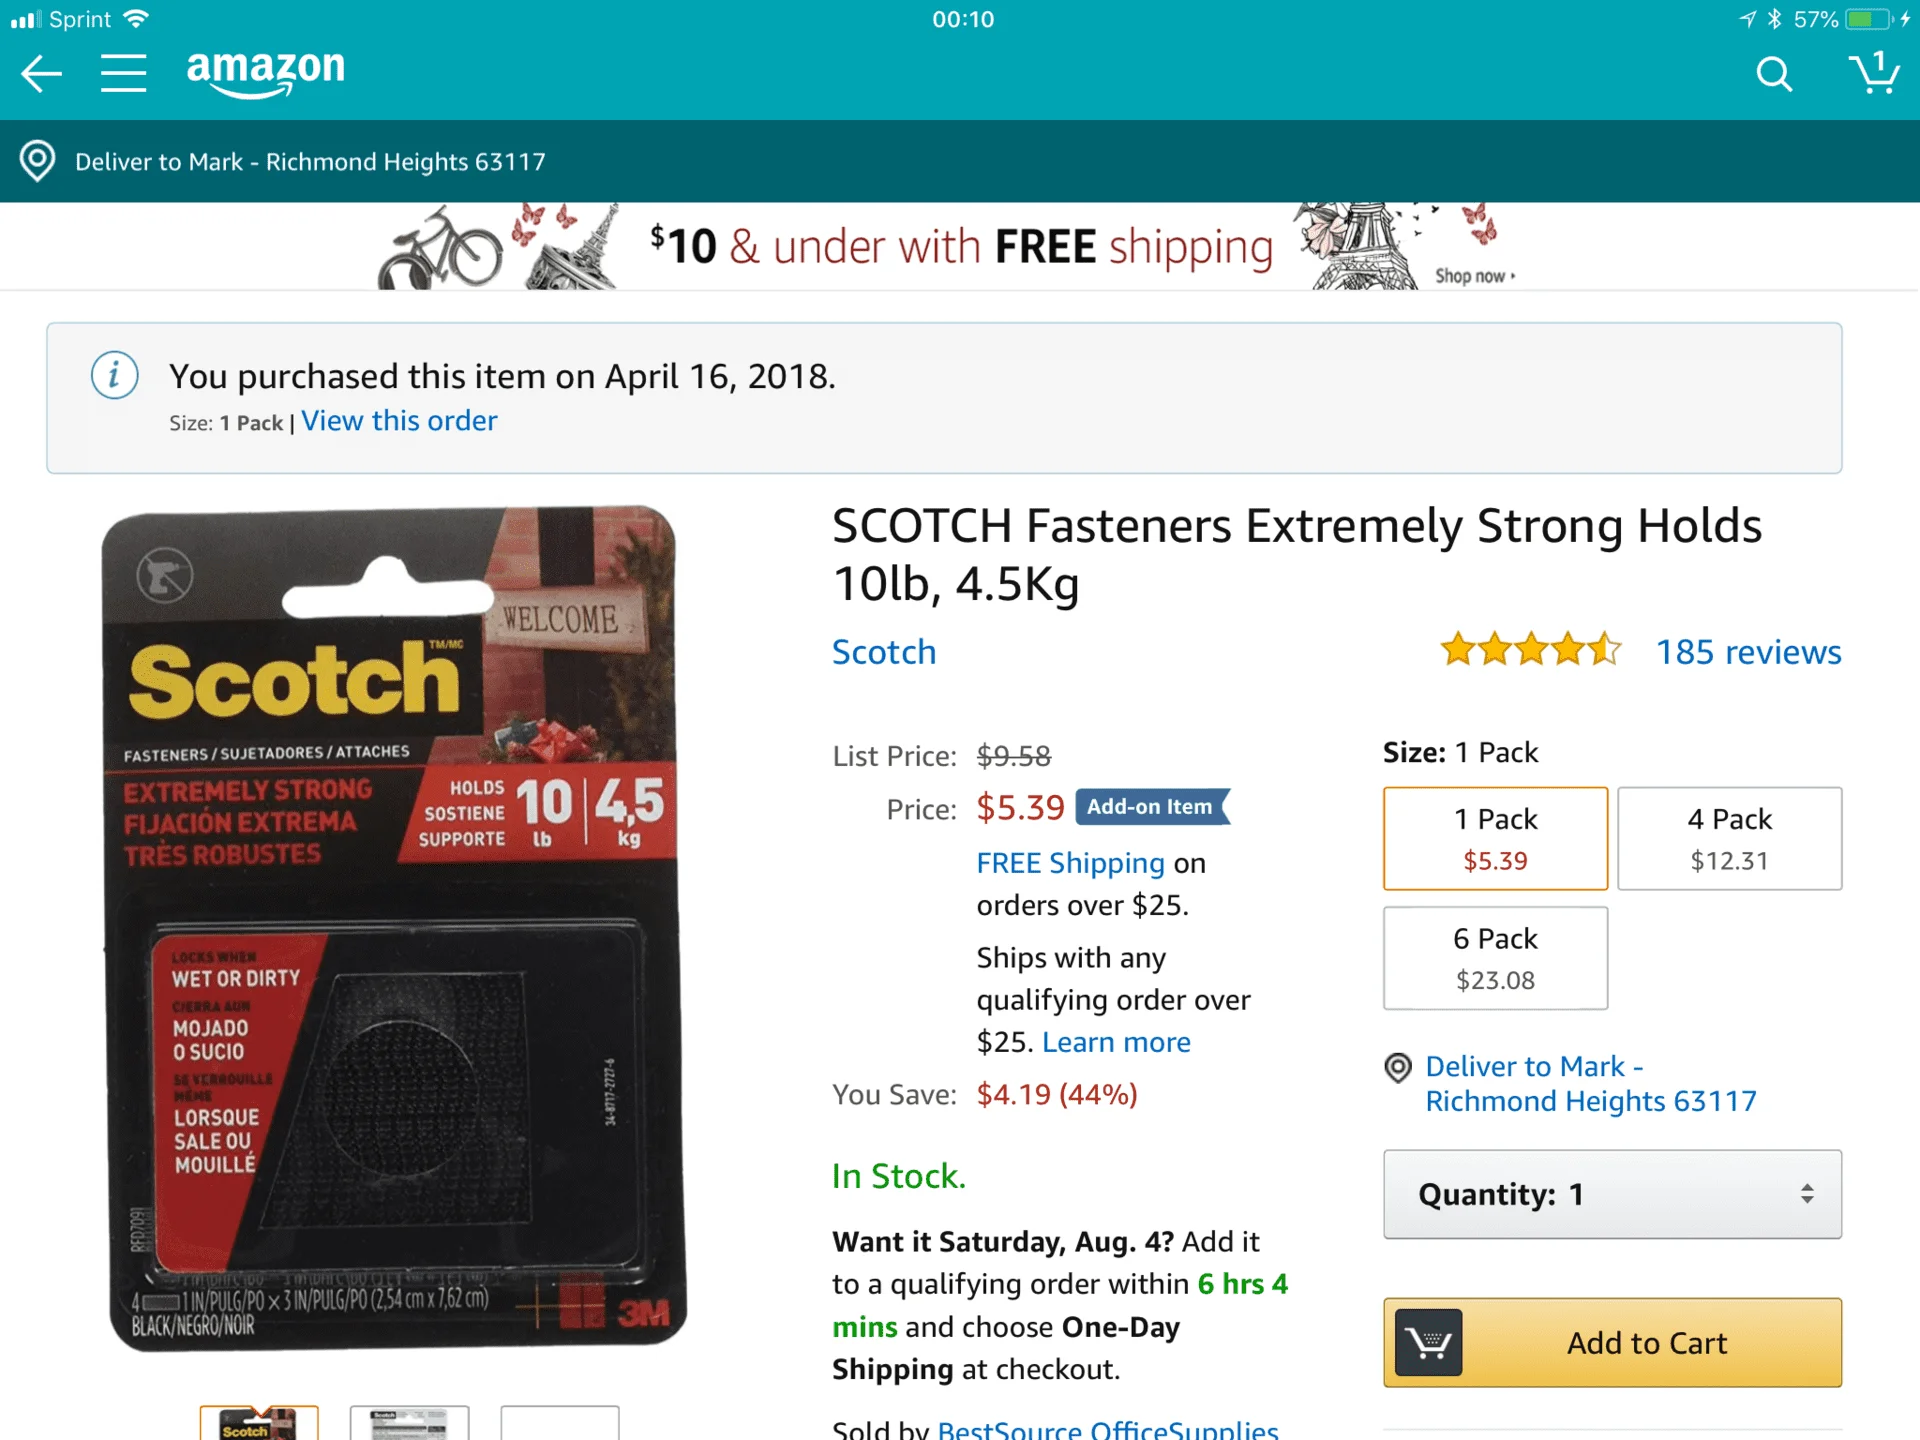
Task: Click the Add to Cart button
Action: pos(1612,1342)
